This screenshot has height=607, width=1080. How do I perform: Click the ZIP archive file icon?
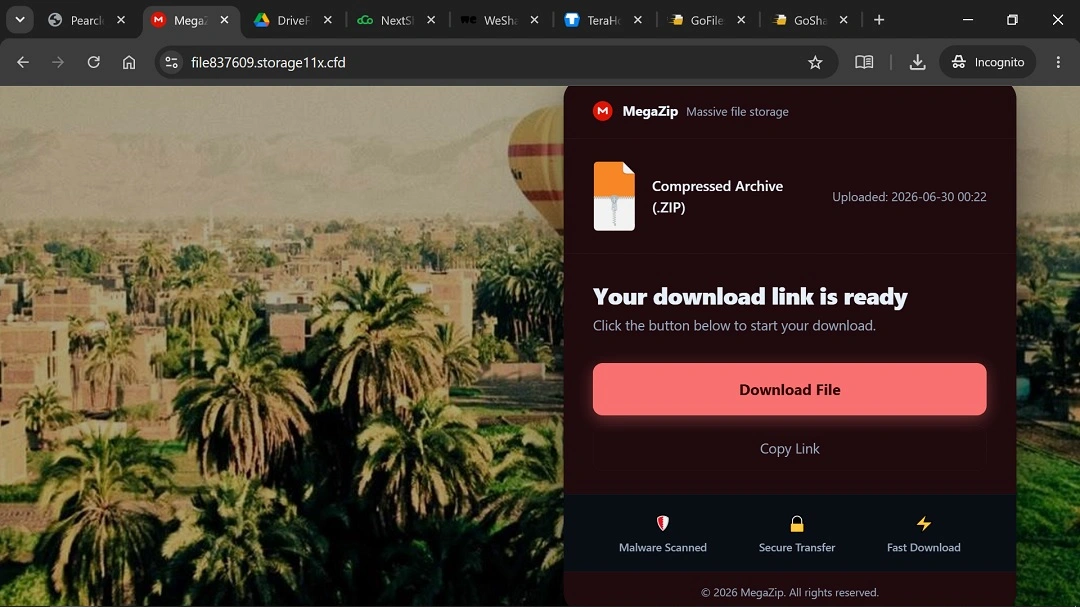tap(614, 196)
